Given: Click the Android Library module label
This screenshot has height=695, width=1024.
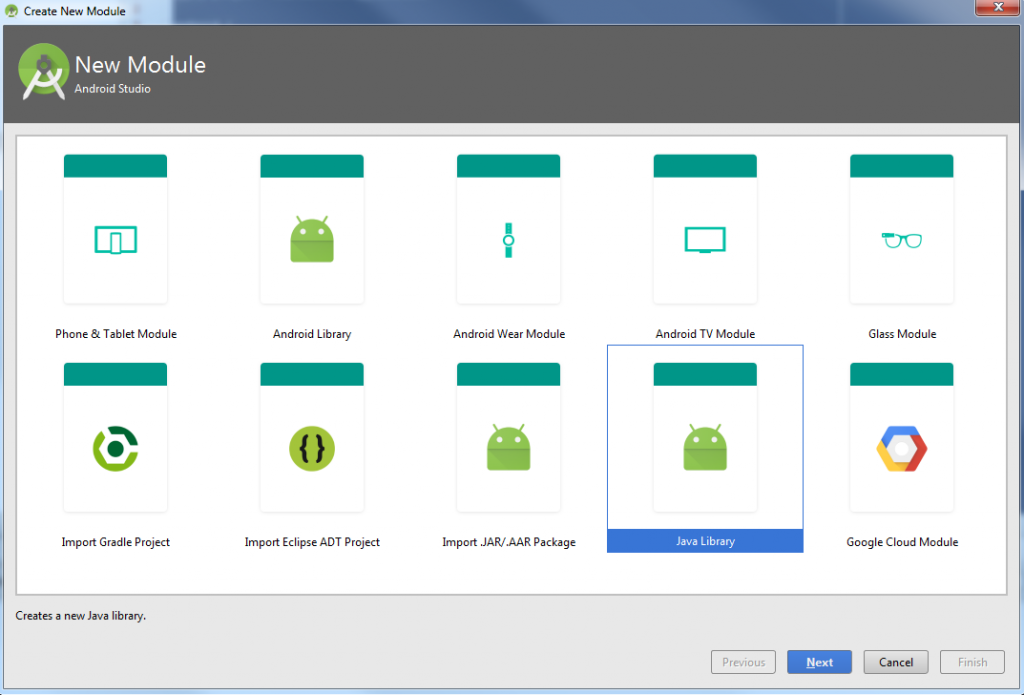Looking at the screenshot, I should coord(311,333).
